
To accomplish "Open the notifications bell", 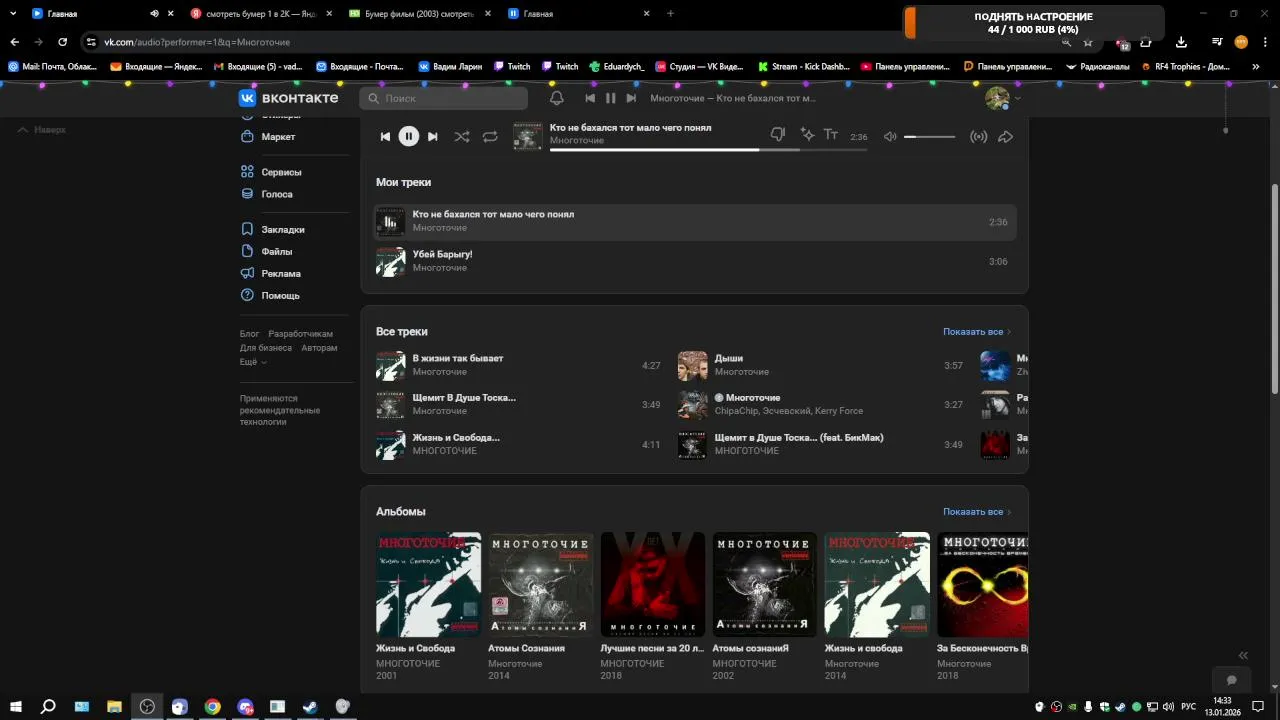I will [557, 98].
